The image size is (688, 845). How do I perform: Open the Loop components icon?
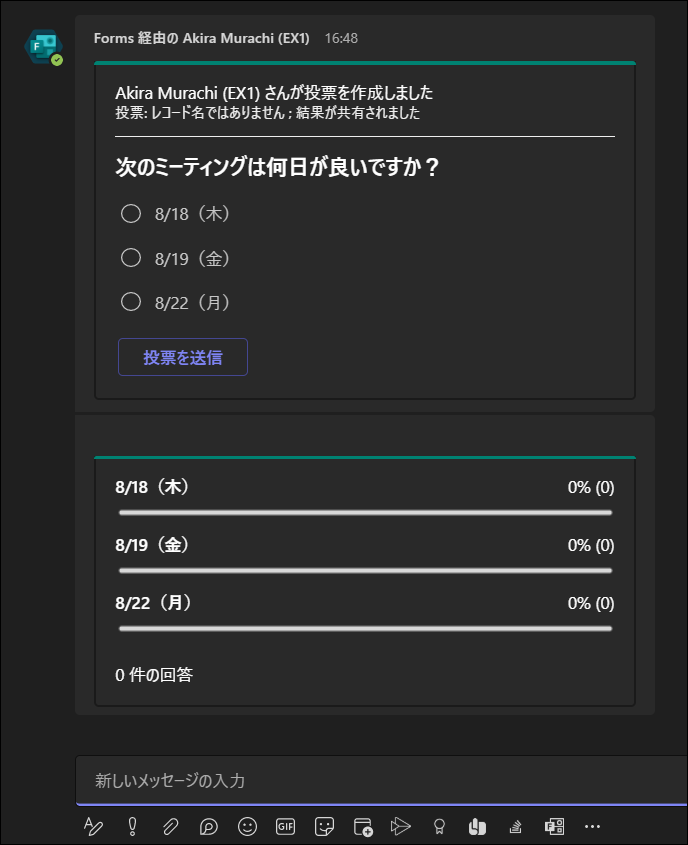pyautogui.click(x=209, y=826)
